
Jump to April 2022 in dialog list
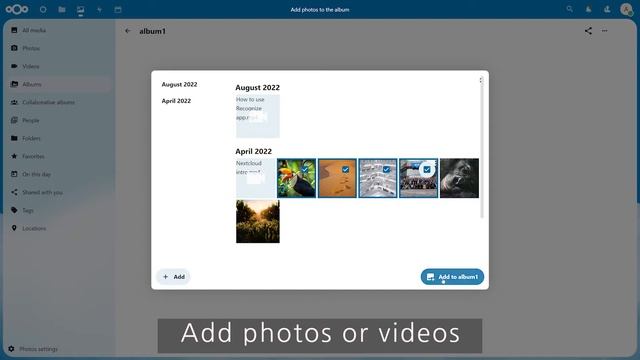coord(176,101)
